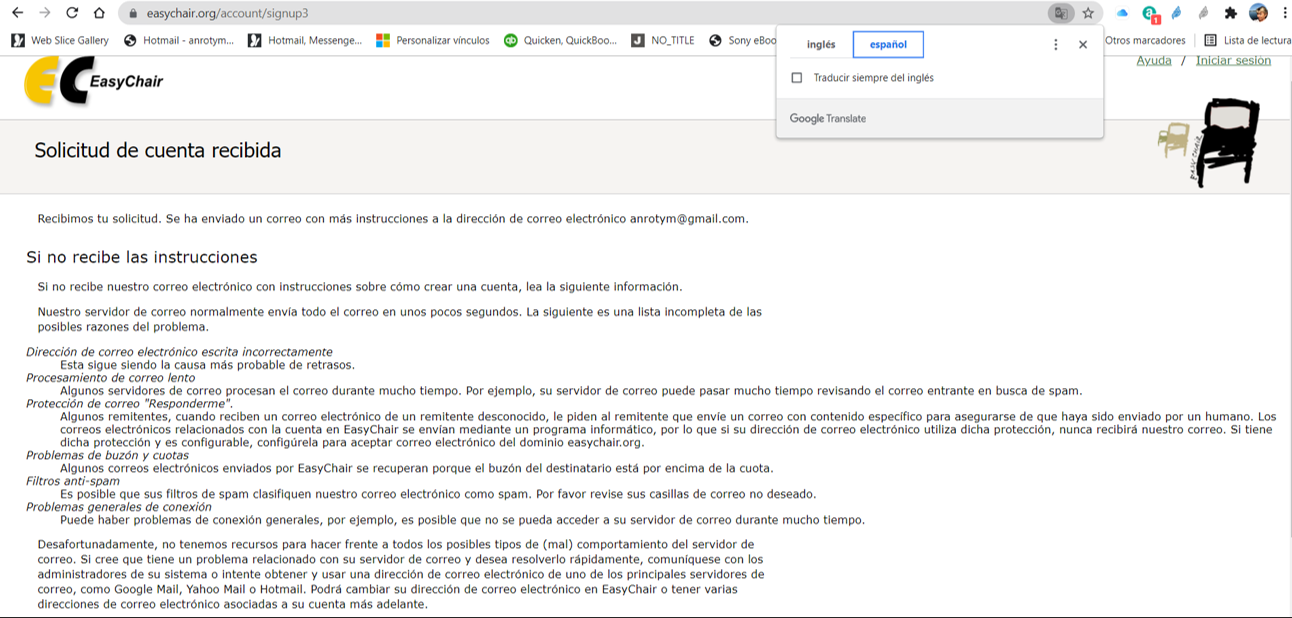The height and width of the screenshot is (618, 1292).
Task: Open the Chrome profile avatar
Action: [x=1258, y=13]
